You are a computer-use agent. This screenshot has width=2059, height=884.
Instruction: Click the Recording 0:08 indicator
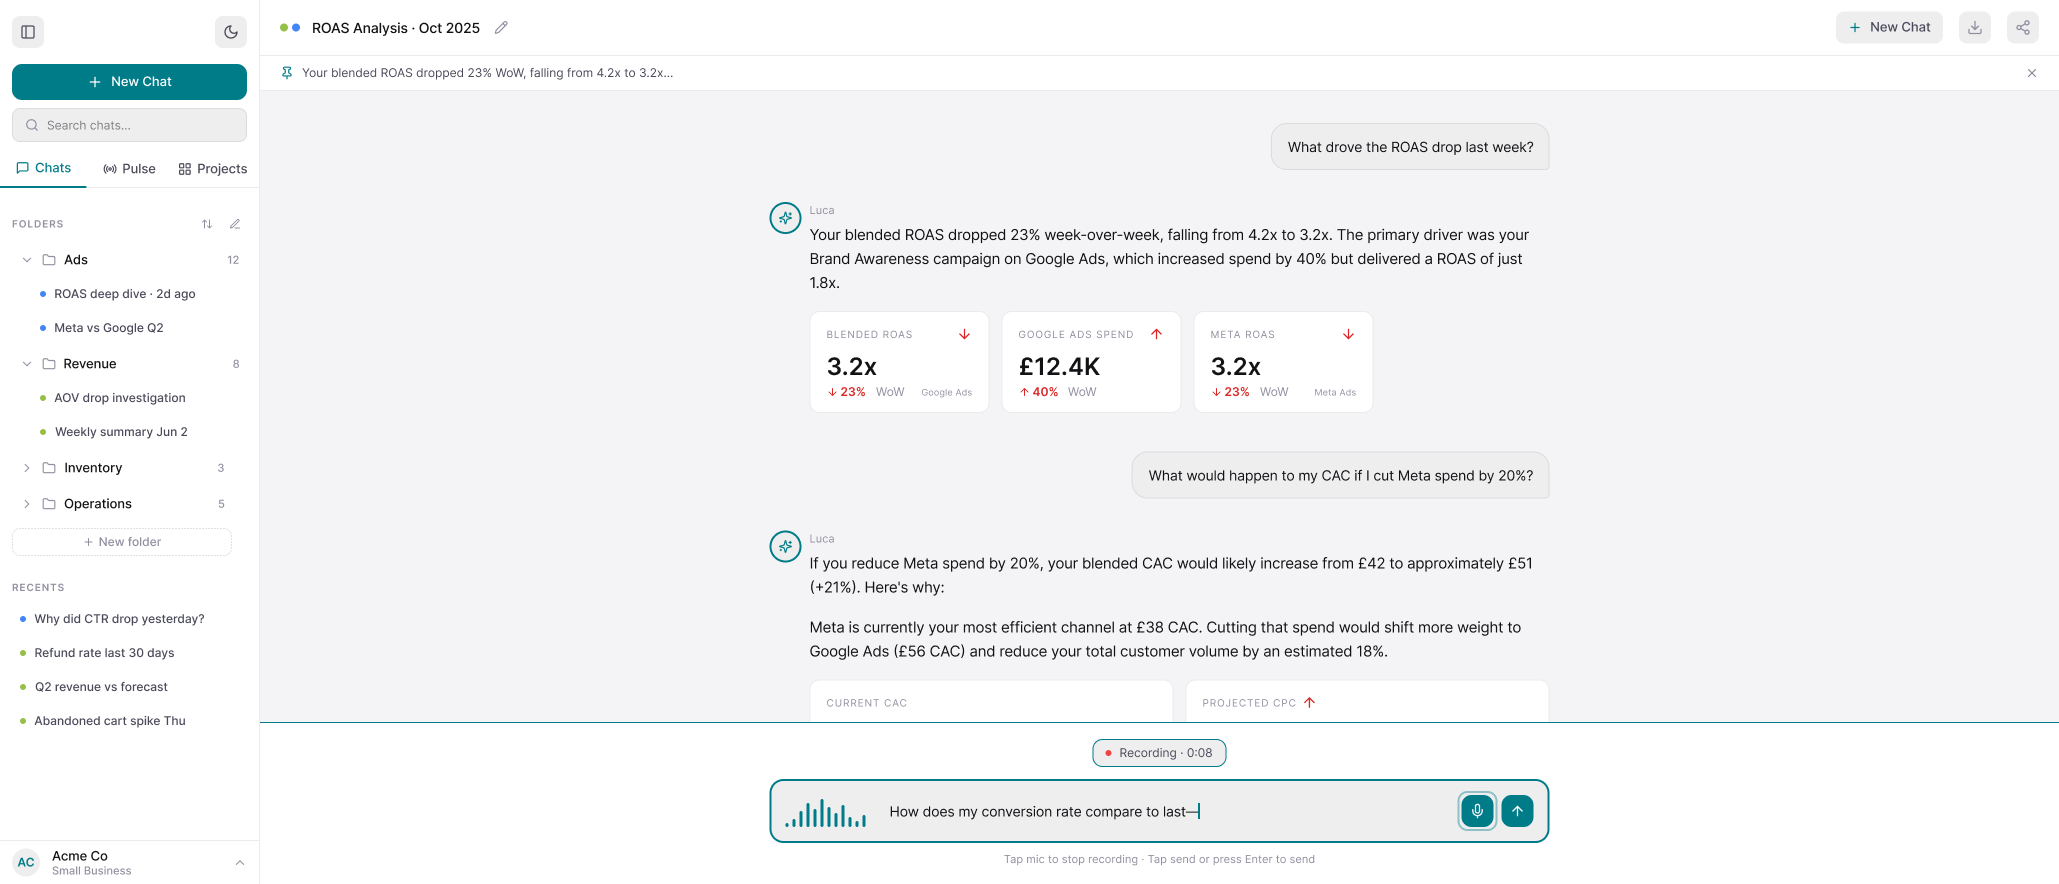click(x=1159, y=753)
